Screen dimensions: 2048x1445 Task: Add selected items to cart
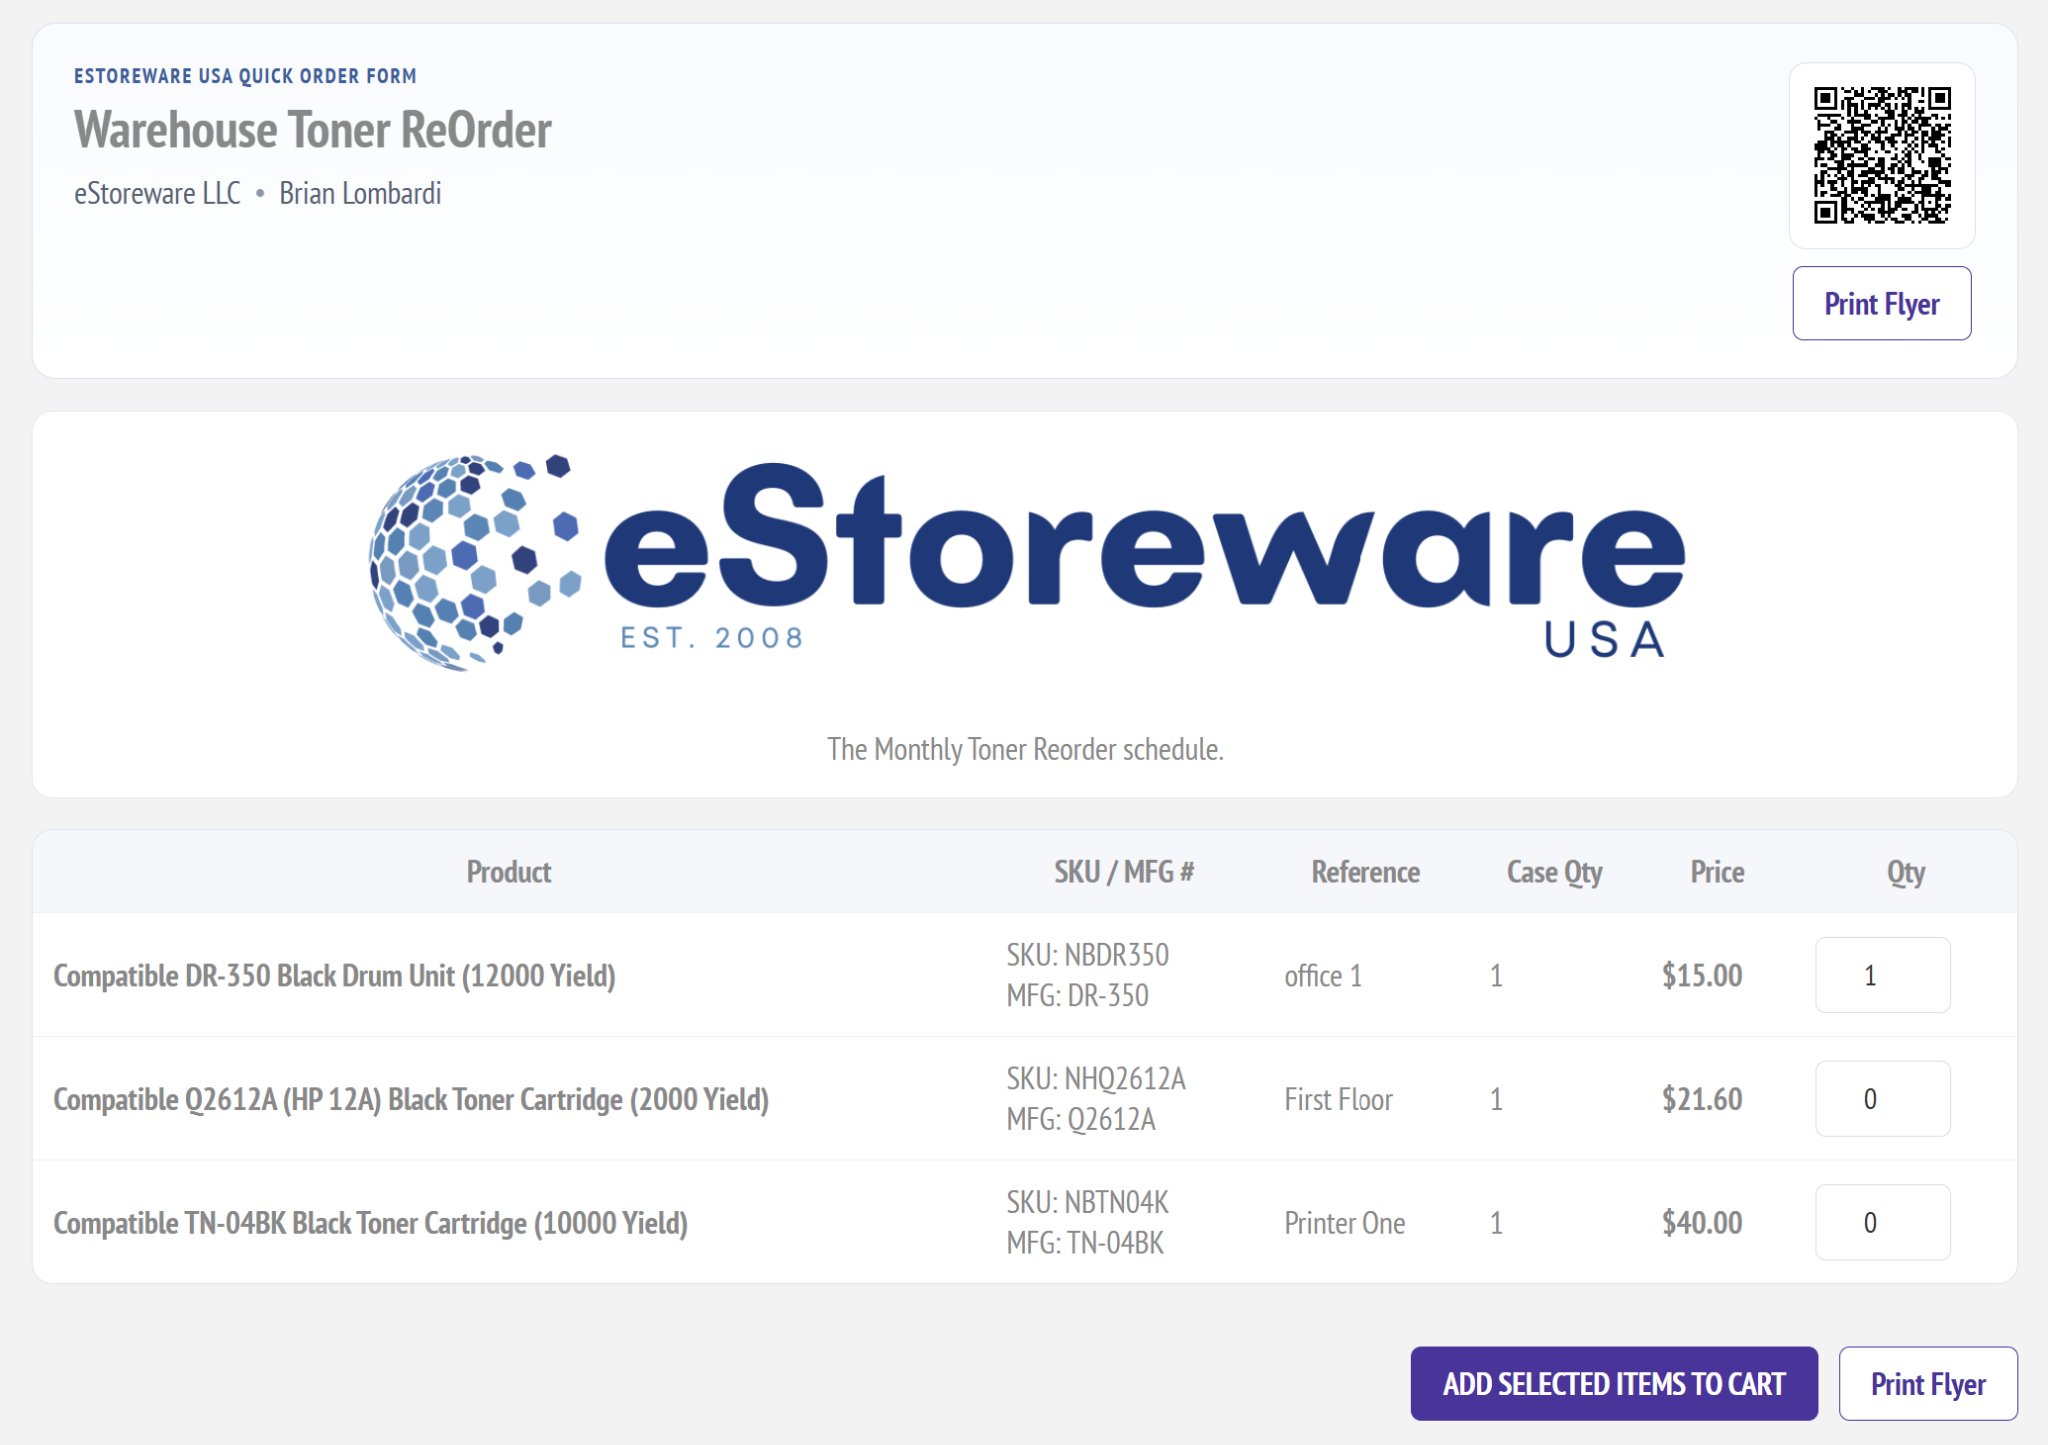pos(1614,1384)
